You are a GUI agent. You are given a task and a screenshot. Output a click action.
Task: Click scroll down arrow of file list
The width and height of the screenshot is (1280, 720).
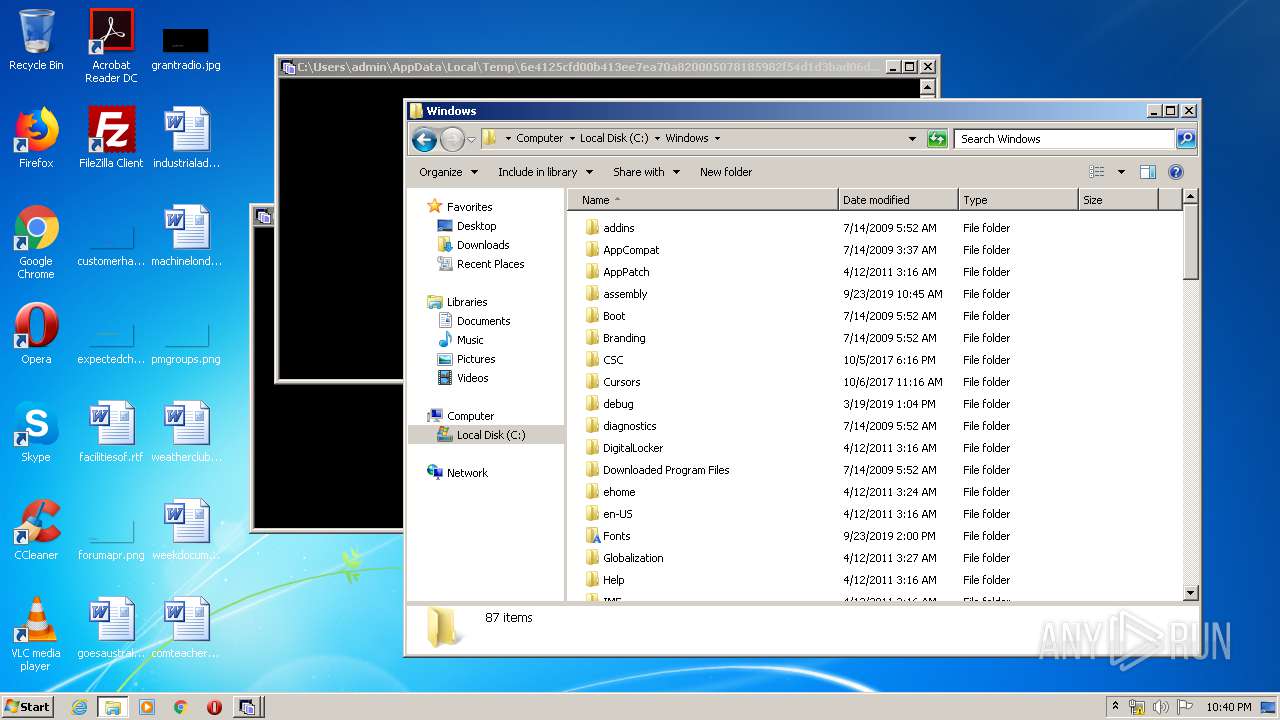tap(1190, 593)
